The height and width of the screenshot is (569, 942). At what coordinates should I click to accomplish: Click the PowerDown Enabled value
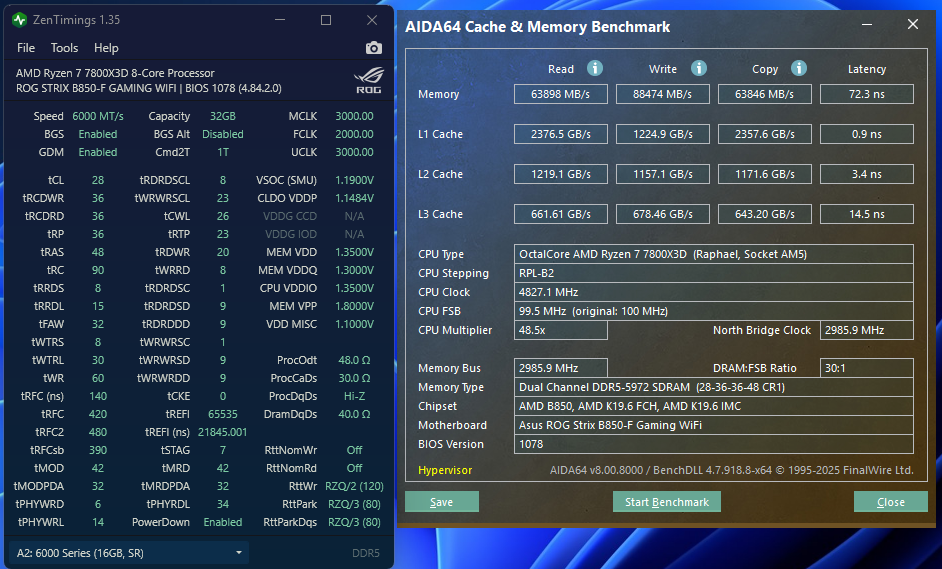(223, 522)
